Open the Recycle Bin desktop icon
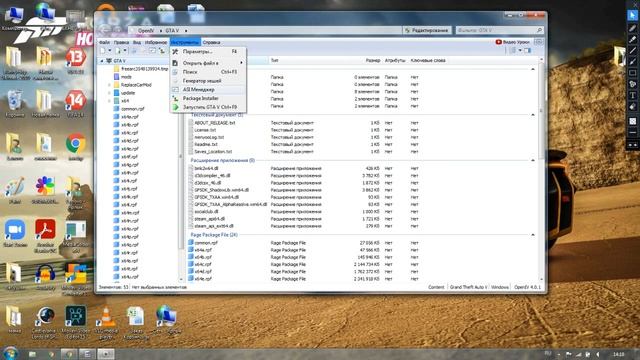 (15, 100)
